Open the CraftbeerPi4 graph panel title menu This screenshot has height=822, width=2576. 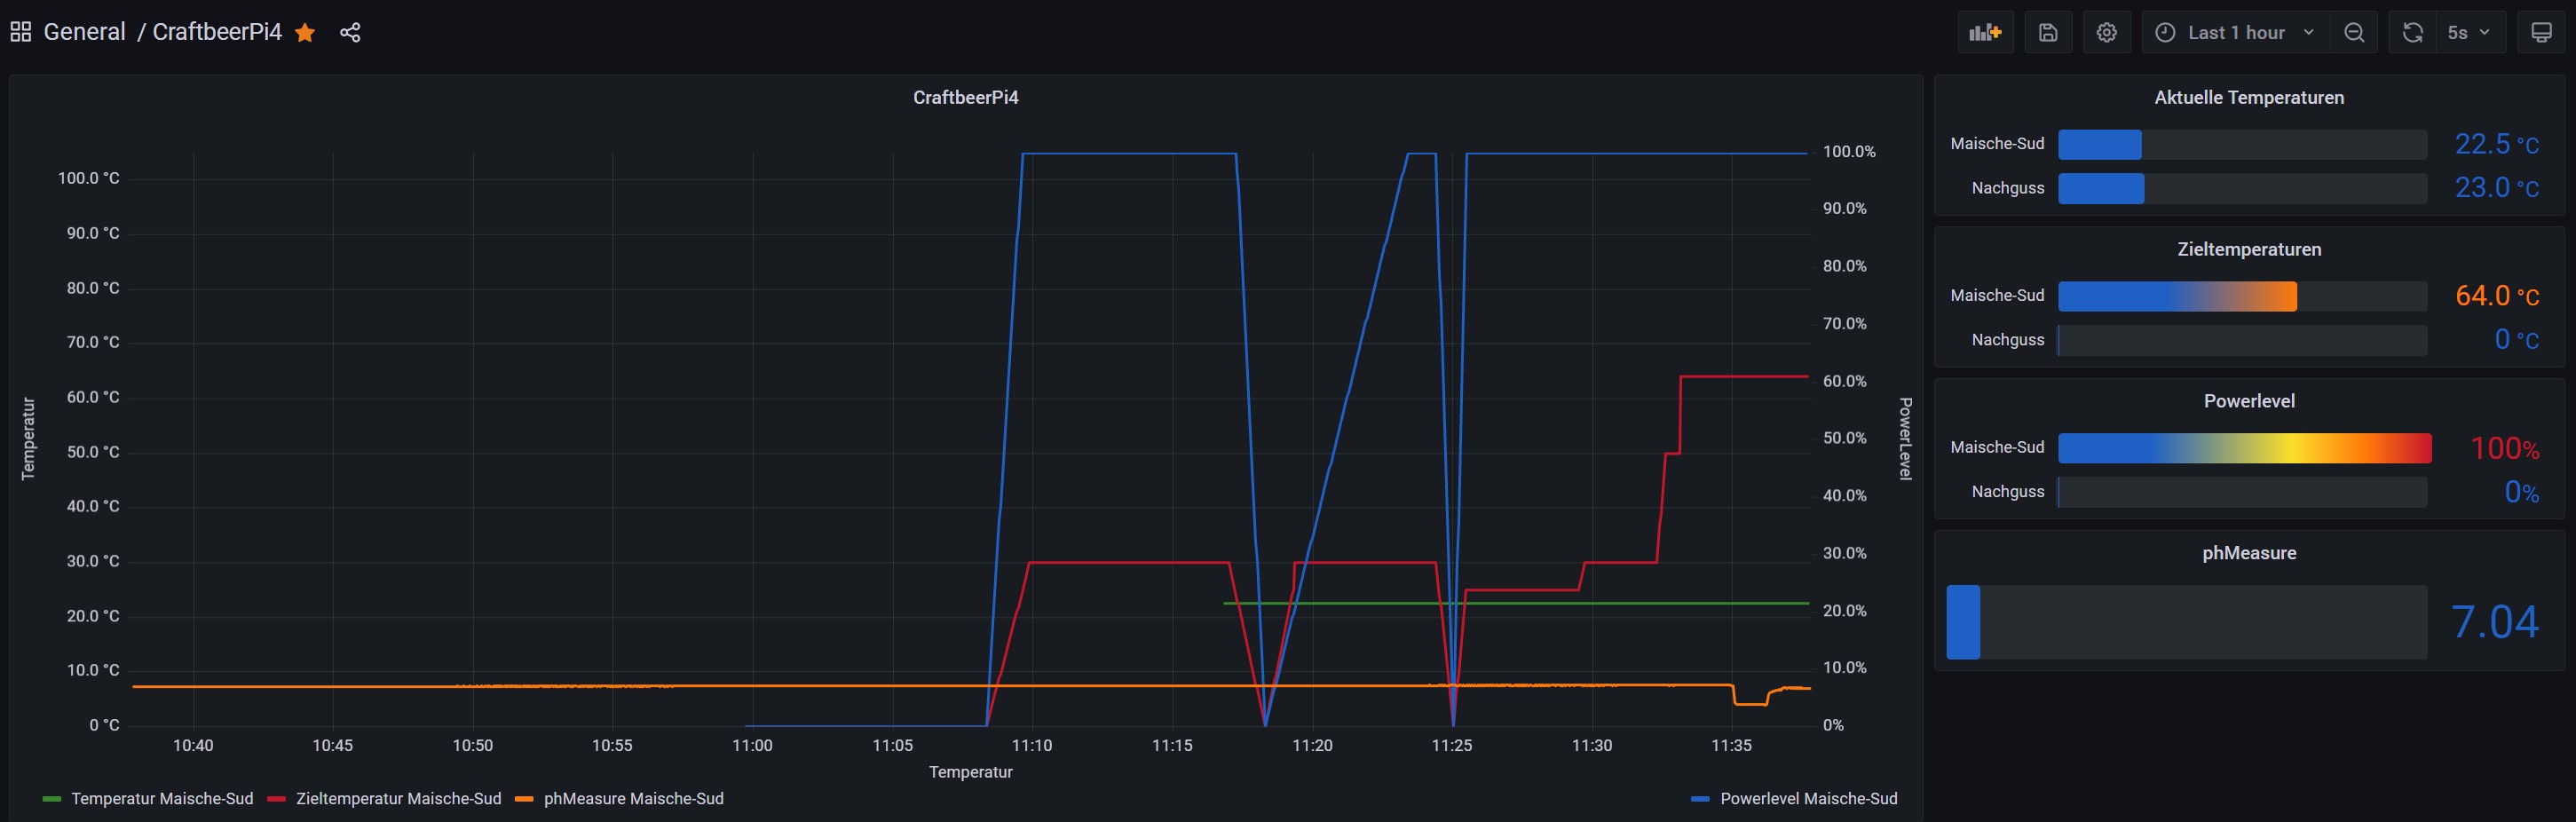click(965, 97)
